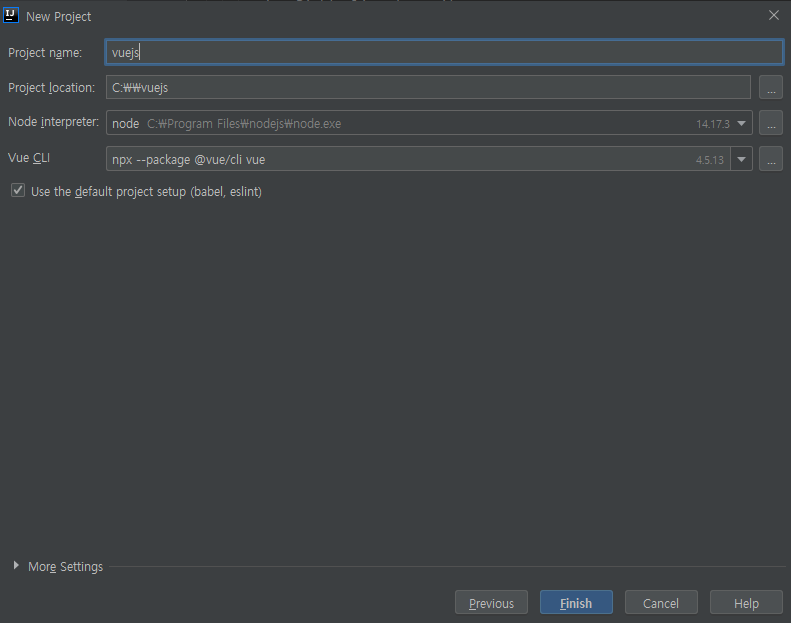Click the Node interpreter label
This screenshot has width=791, height=623.
[53, 122]
